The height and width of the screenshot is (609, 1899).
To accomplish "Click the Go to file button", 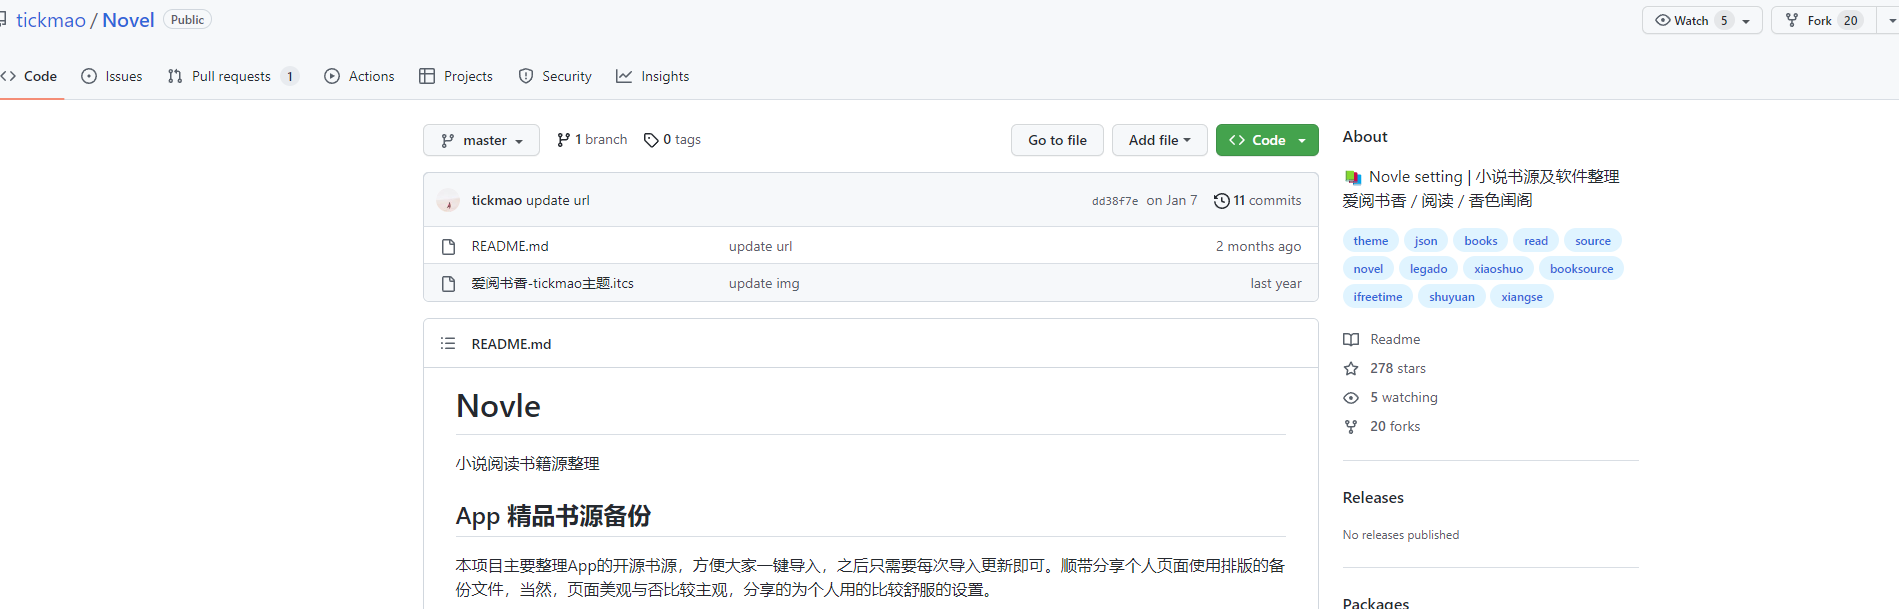I will (1057, 141).
